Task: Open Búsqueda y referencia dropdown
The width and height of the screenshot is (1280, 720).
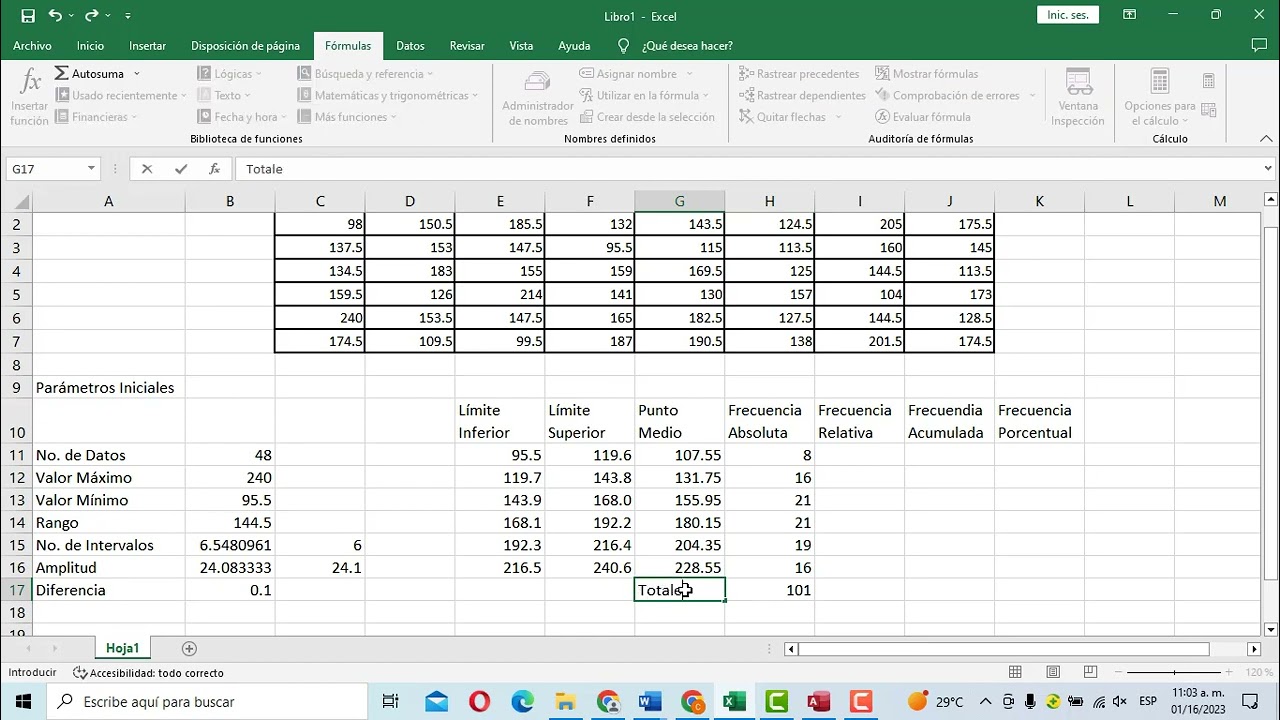Action: pyautogui.click(x=366, y=73)
